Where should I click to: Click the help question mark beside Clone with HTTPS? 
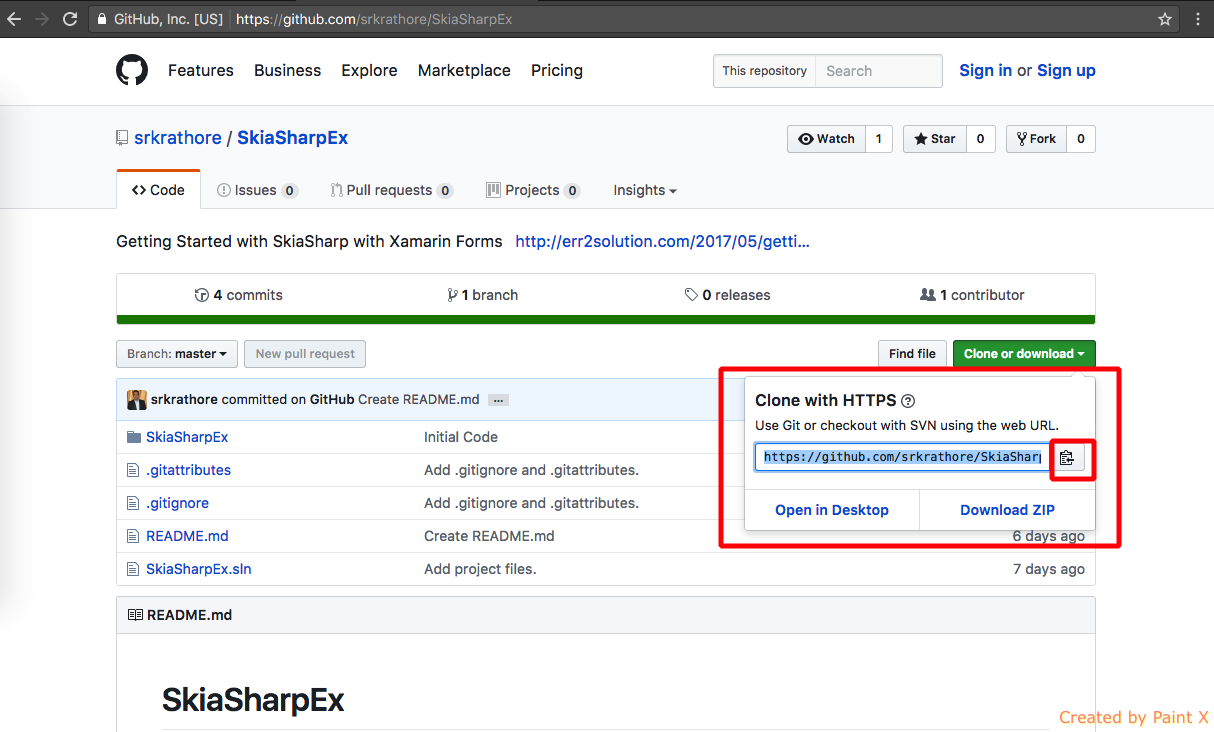point(908,401)
